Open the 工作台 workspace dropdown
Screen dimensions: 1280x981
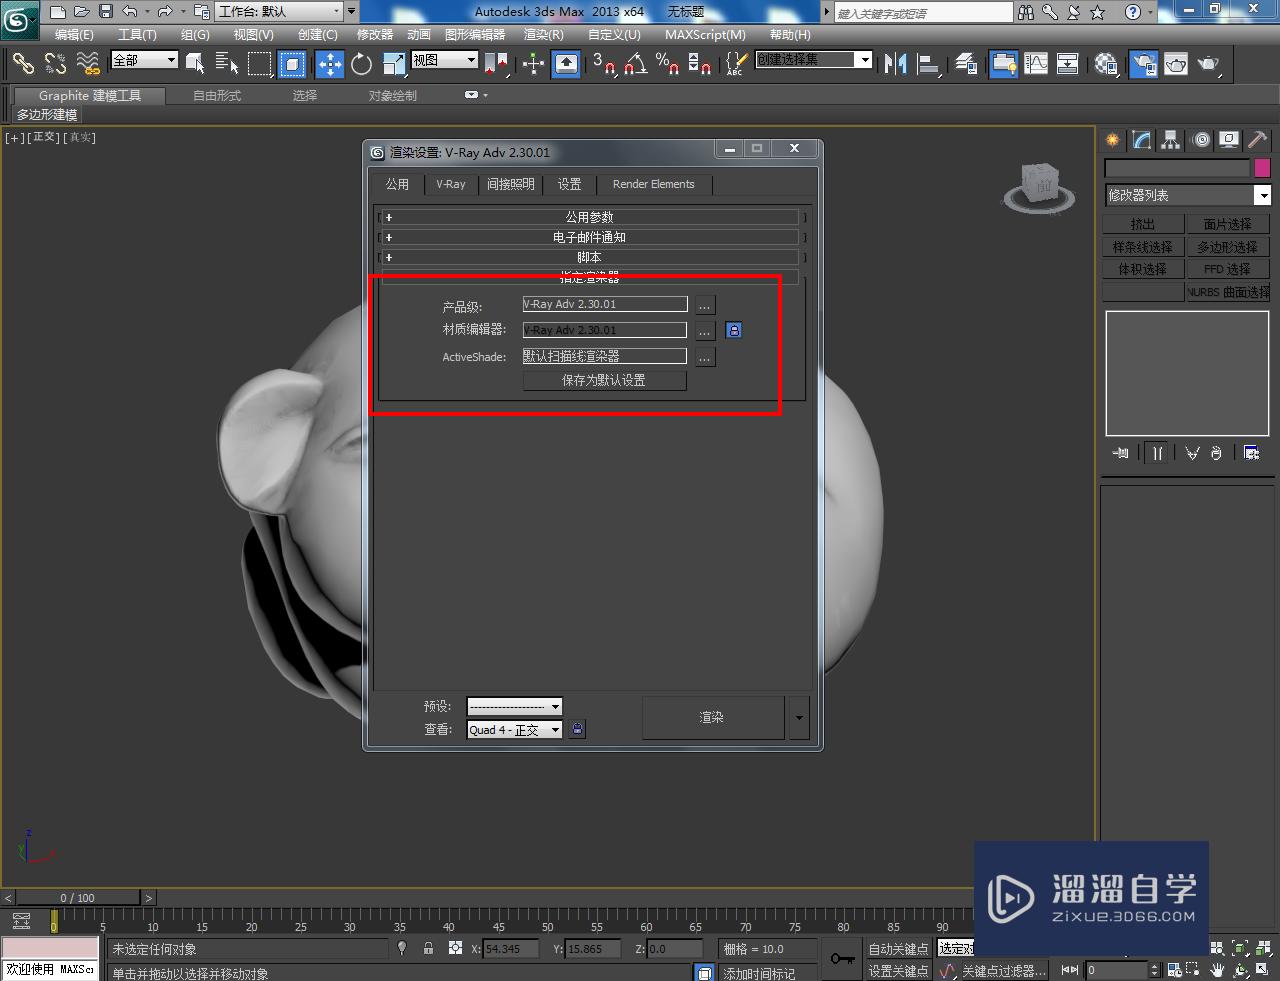click(279, 12)
